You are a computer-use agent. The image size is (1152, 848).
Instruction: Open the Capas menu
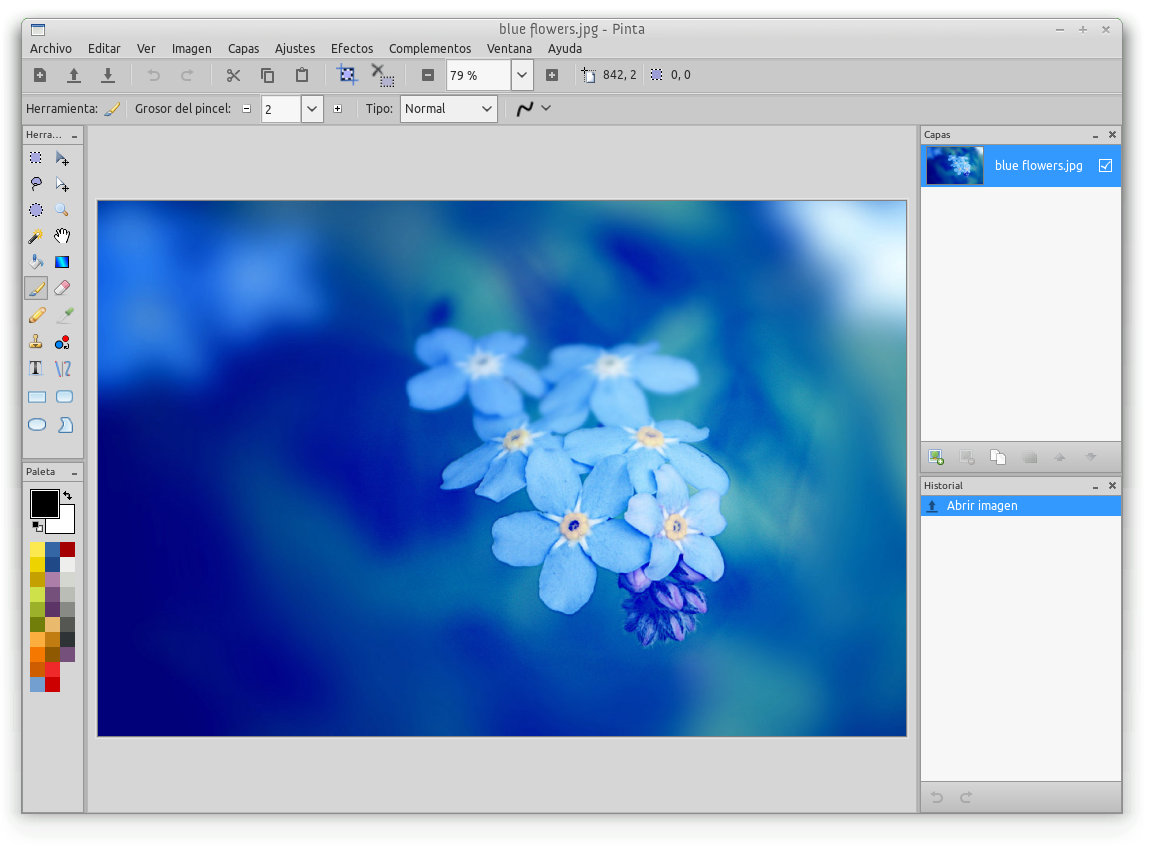[x=243, y=48]
